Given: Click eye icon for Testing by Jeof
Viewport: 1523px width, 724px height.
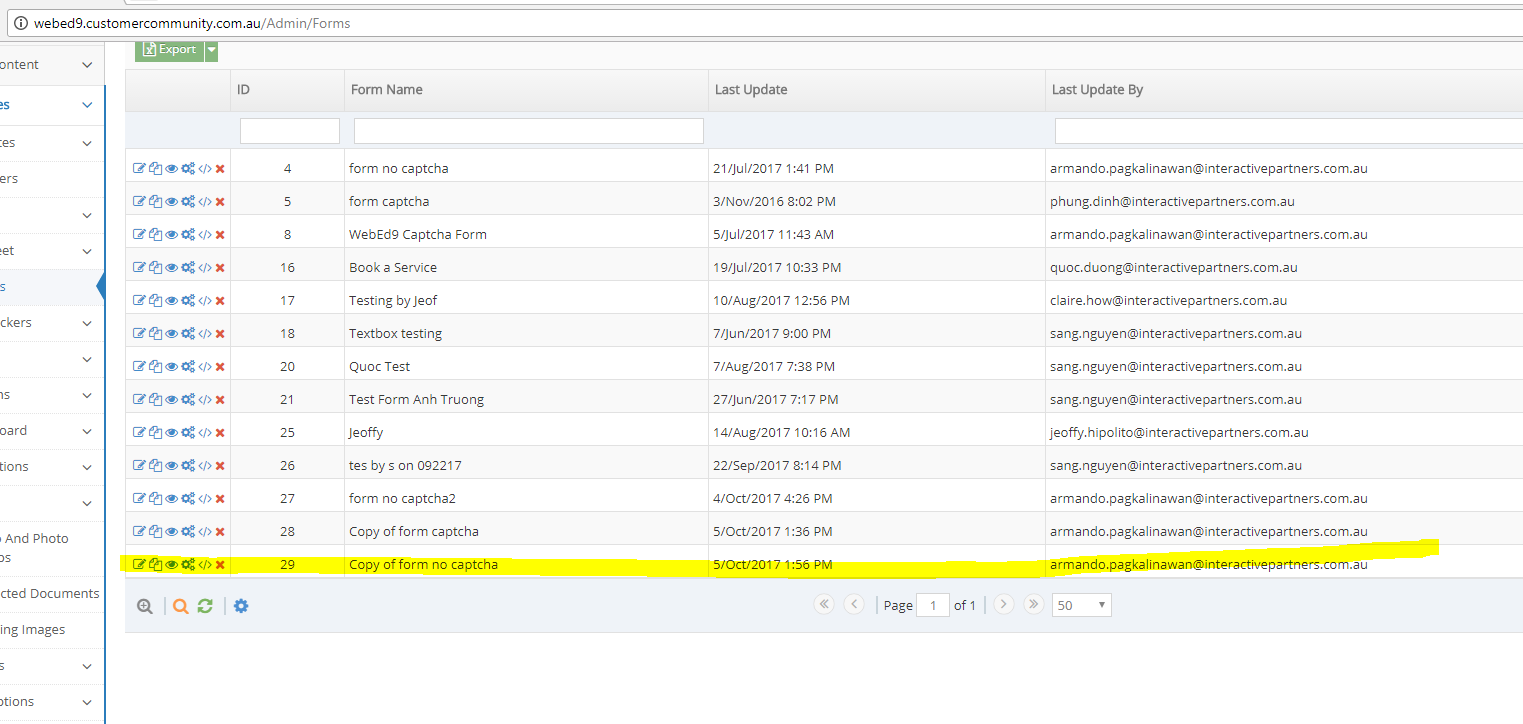Looking at the screenshot, I should tap(171, 301).
